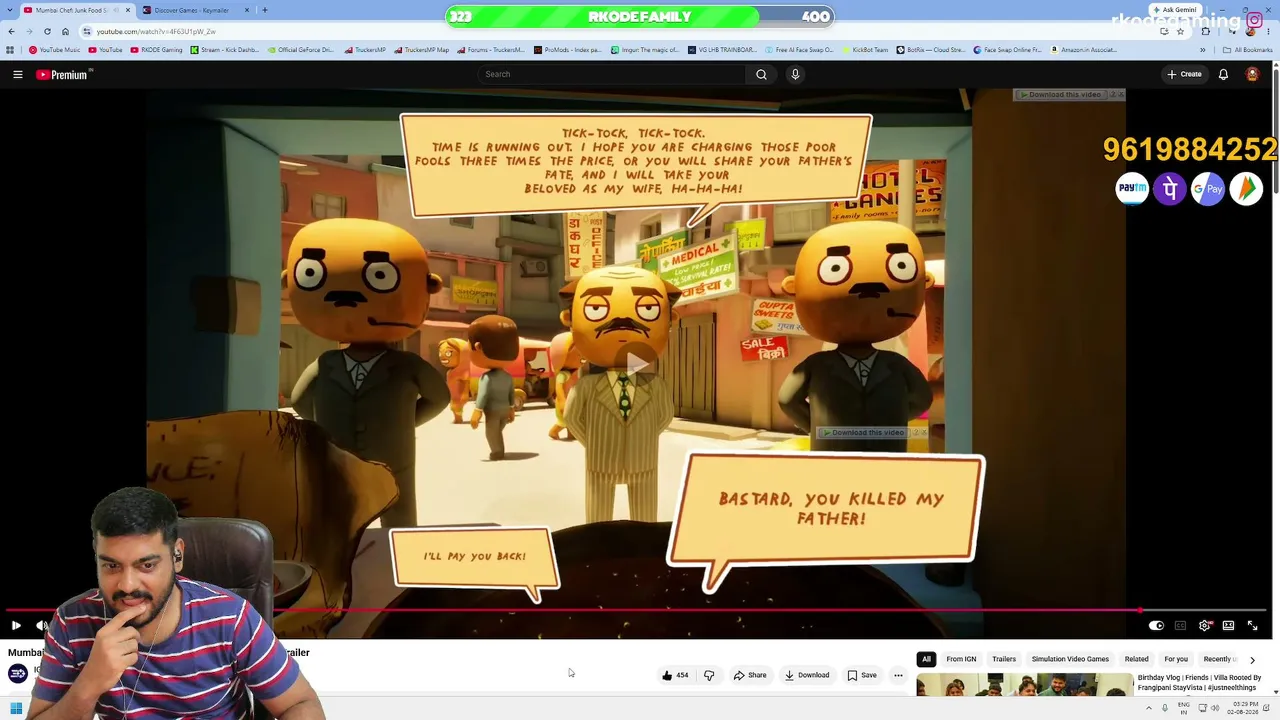The image size is (1280, 720).
Task: Select the For you filter chip
Action: 1176,659
